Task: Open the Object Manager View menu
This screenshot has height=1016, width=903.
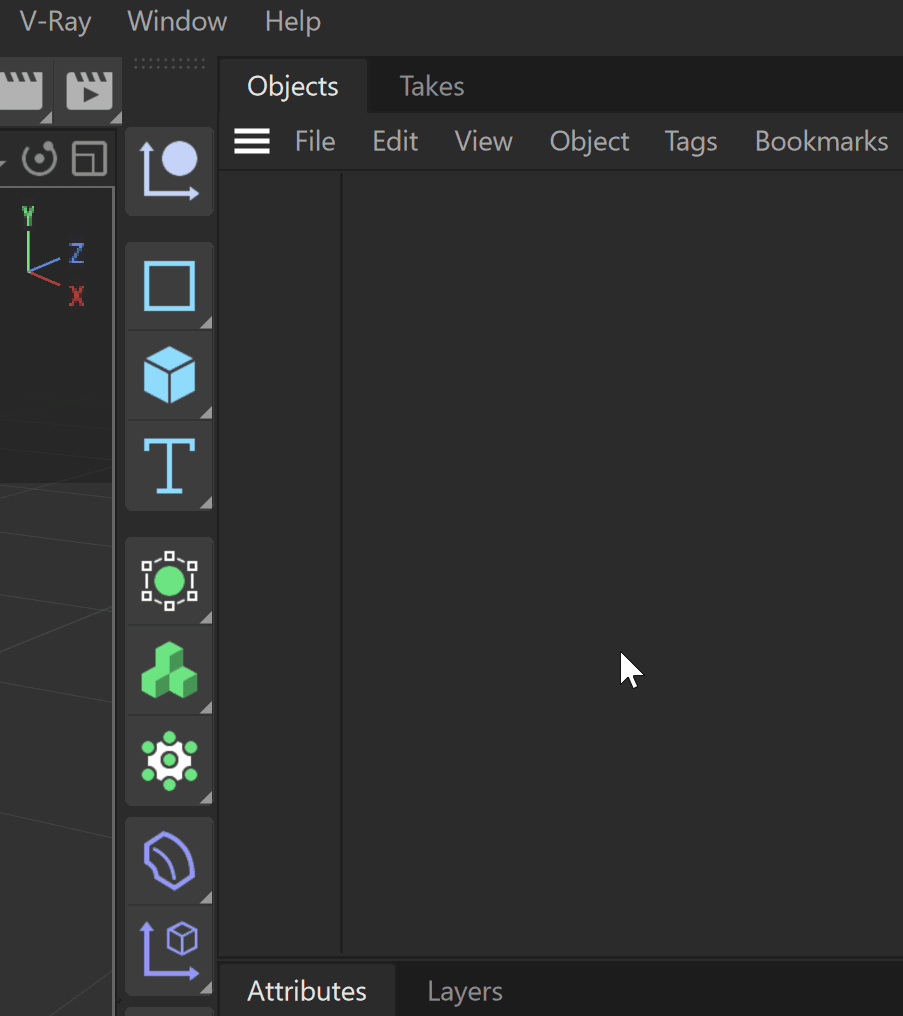Action: pos(483,141)
